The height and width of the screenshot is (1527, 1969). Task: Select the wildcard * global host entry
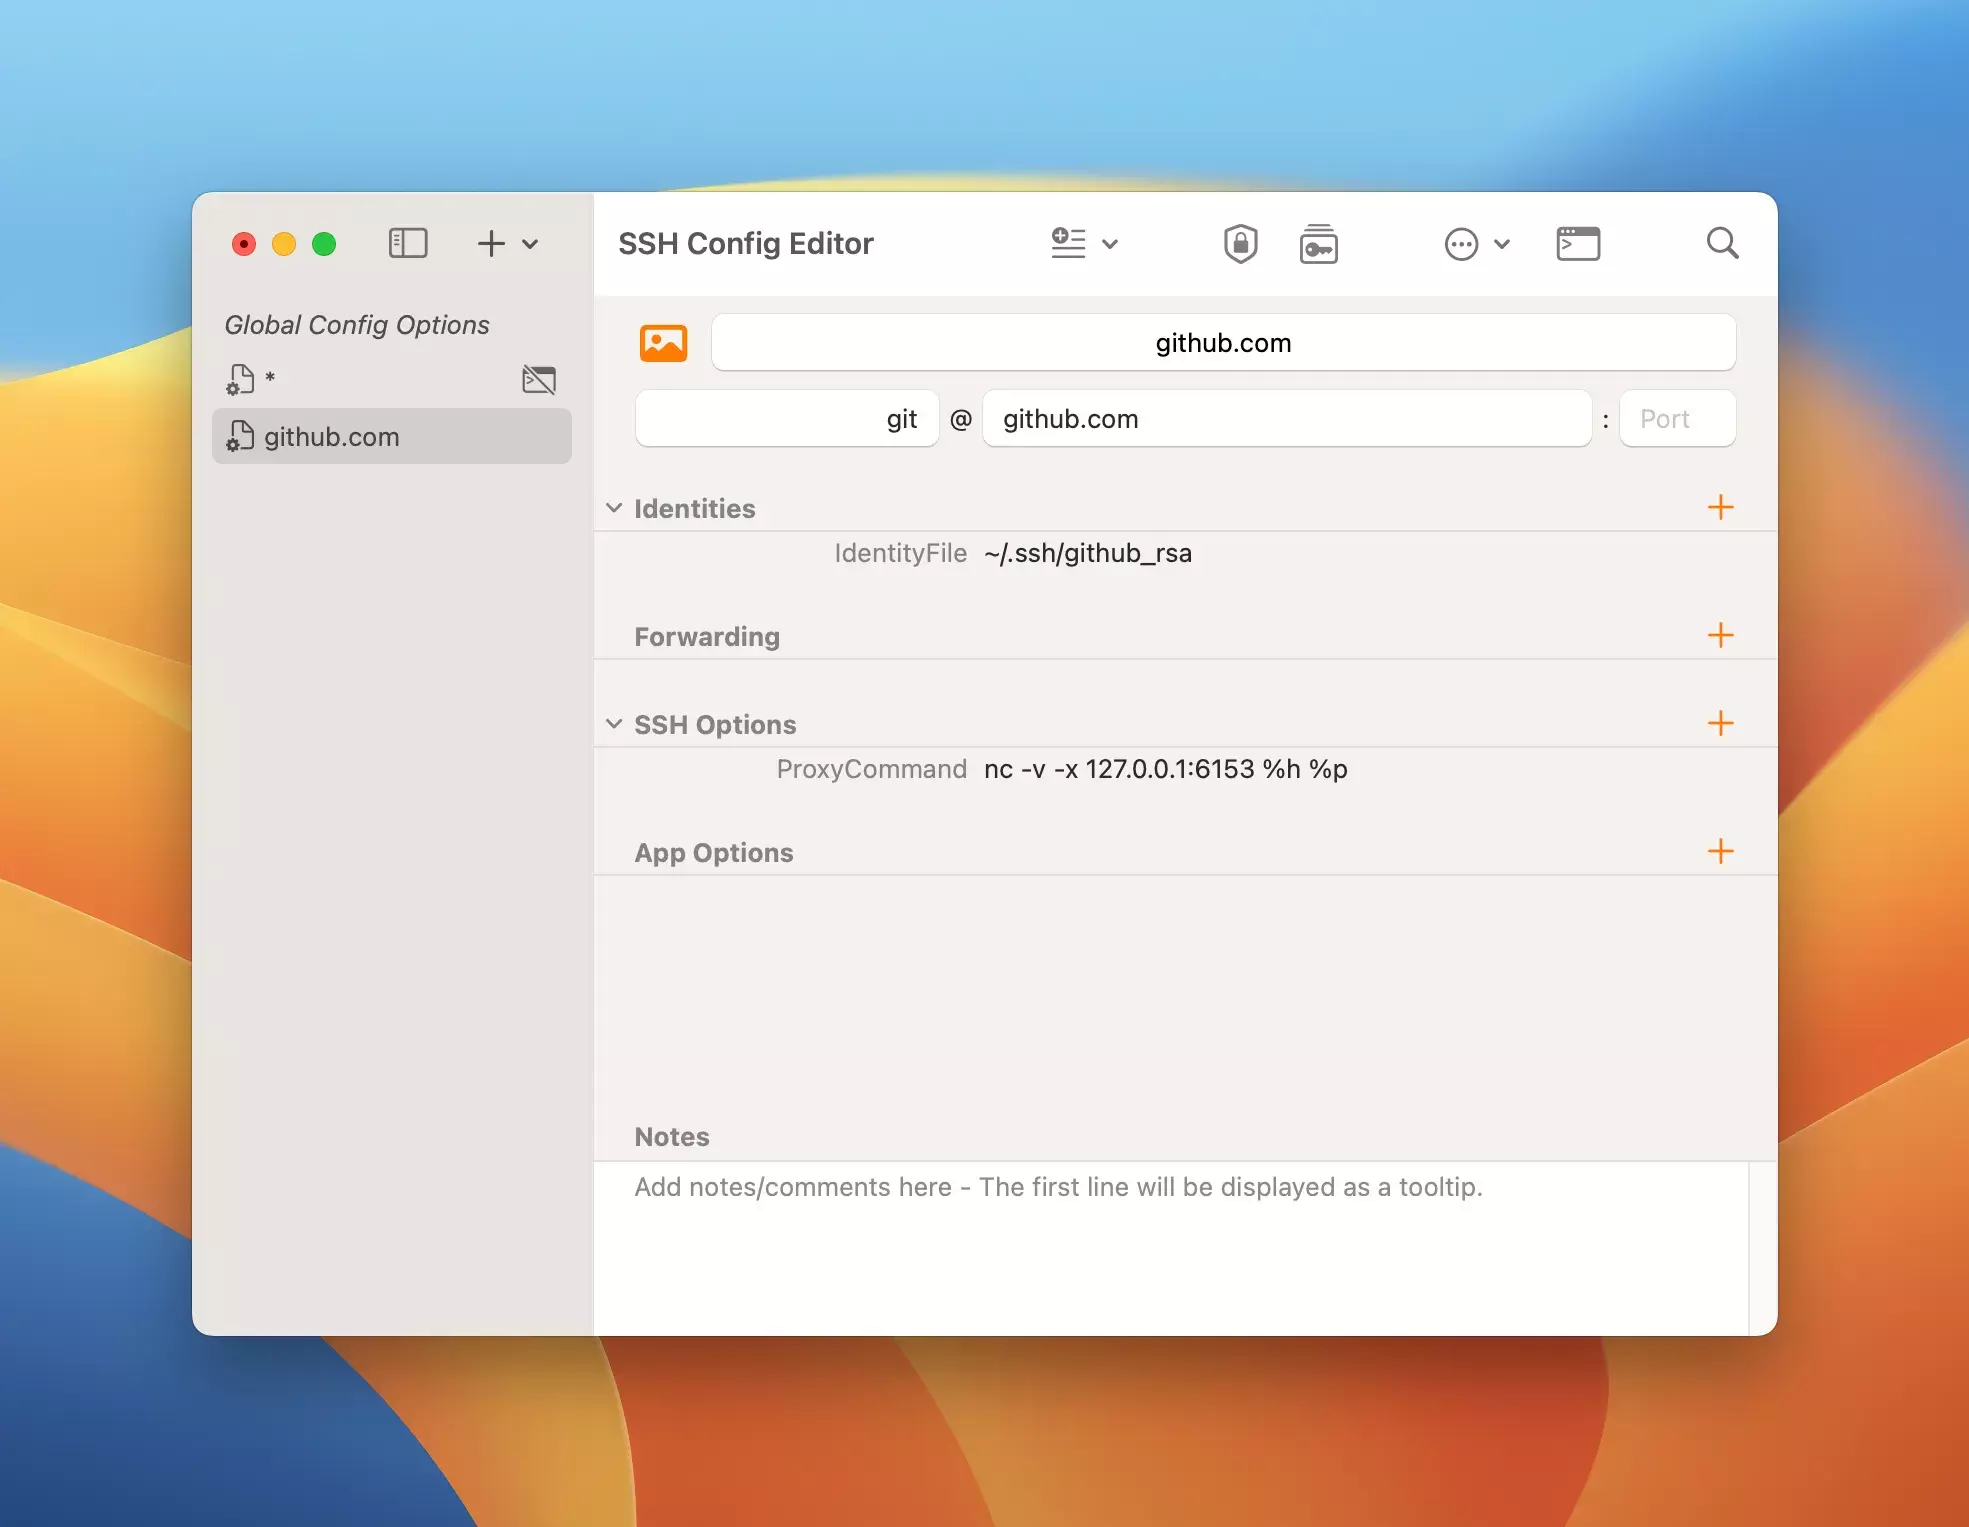click(270, 380)
